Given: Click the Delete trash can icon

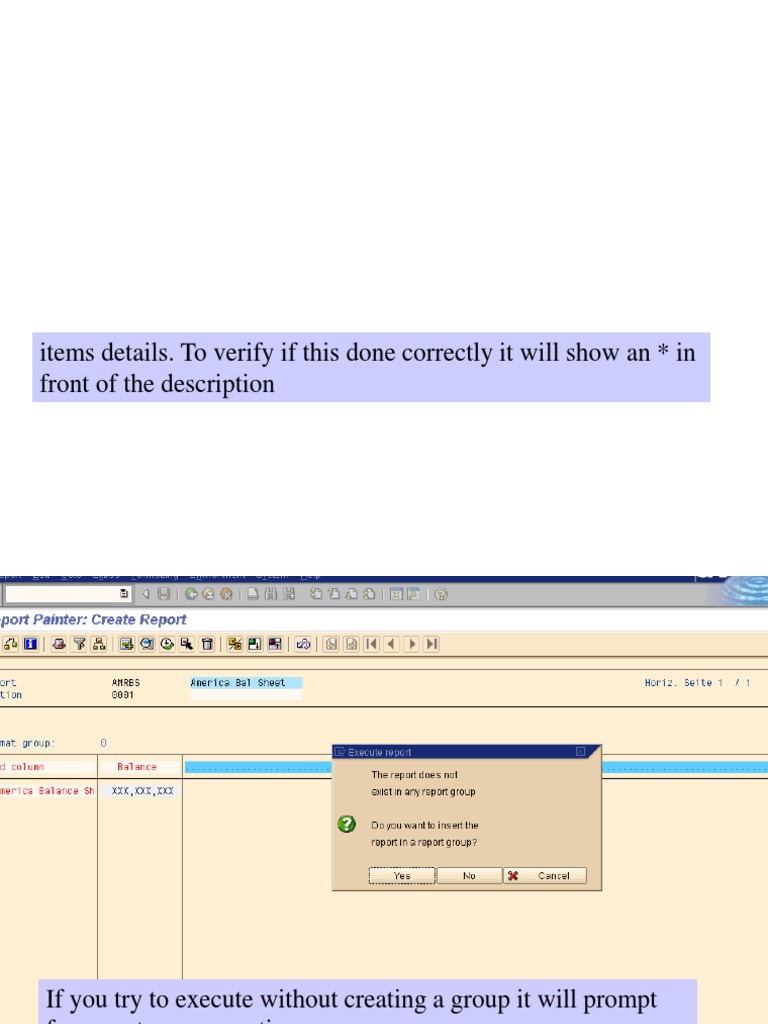Looking at the screenshot, I should (207, 644).
